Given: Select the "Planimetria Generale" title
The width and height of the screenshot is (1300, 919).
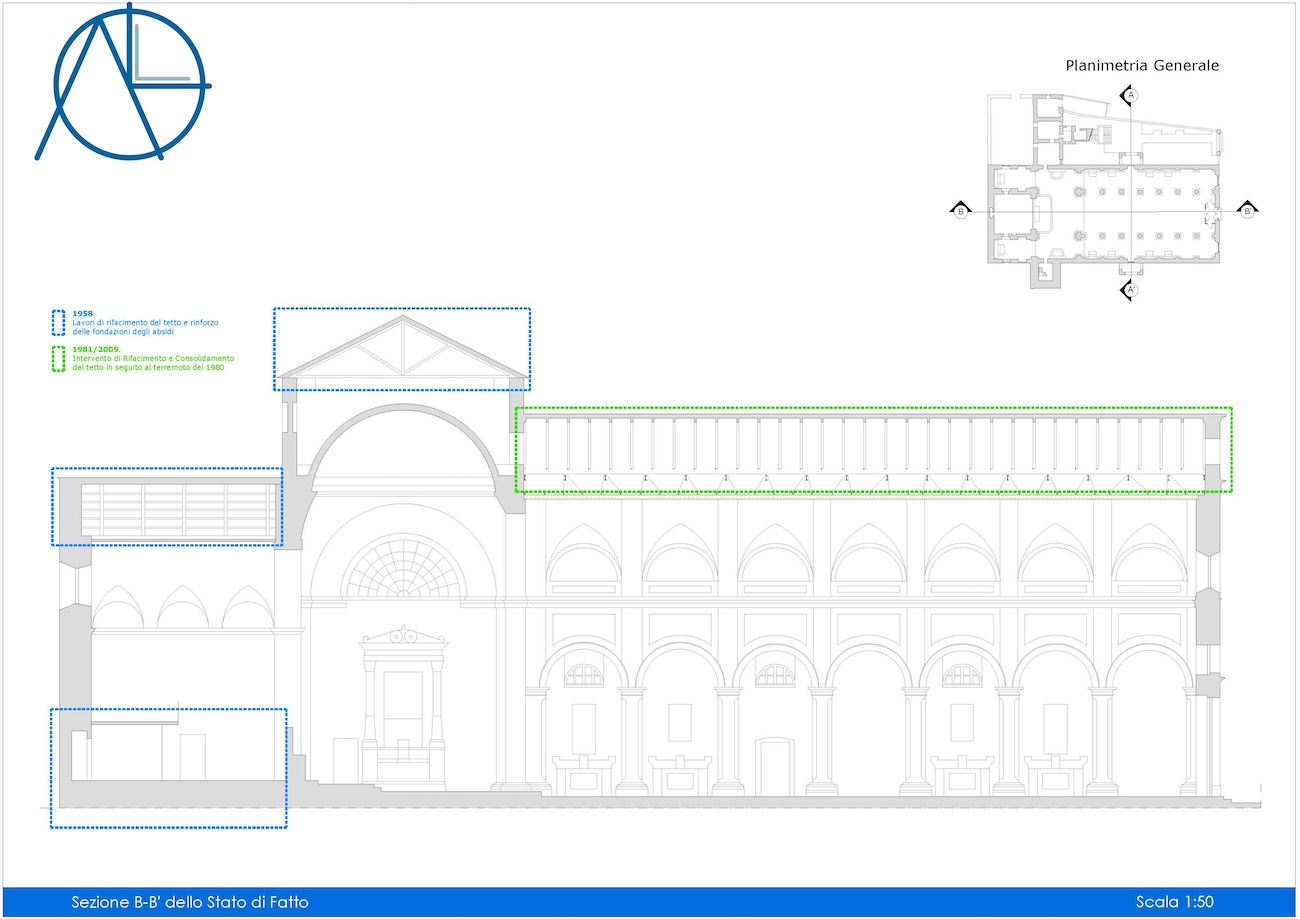Looking at the screenshot, I should click(1142, 66).
